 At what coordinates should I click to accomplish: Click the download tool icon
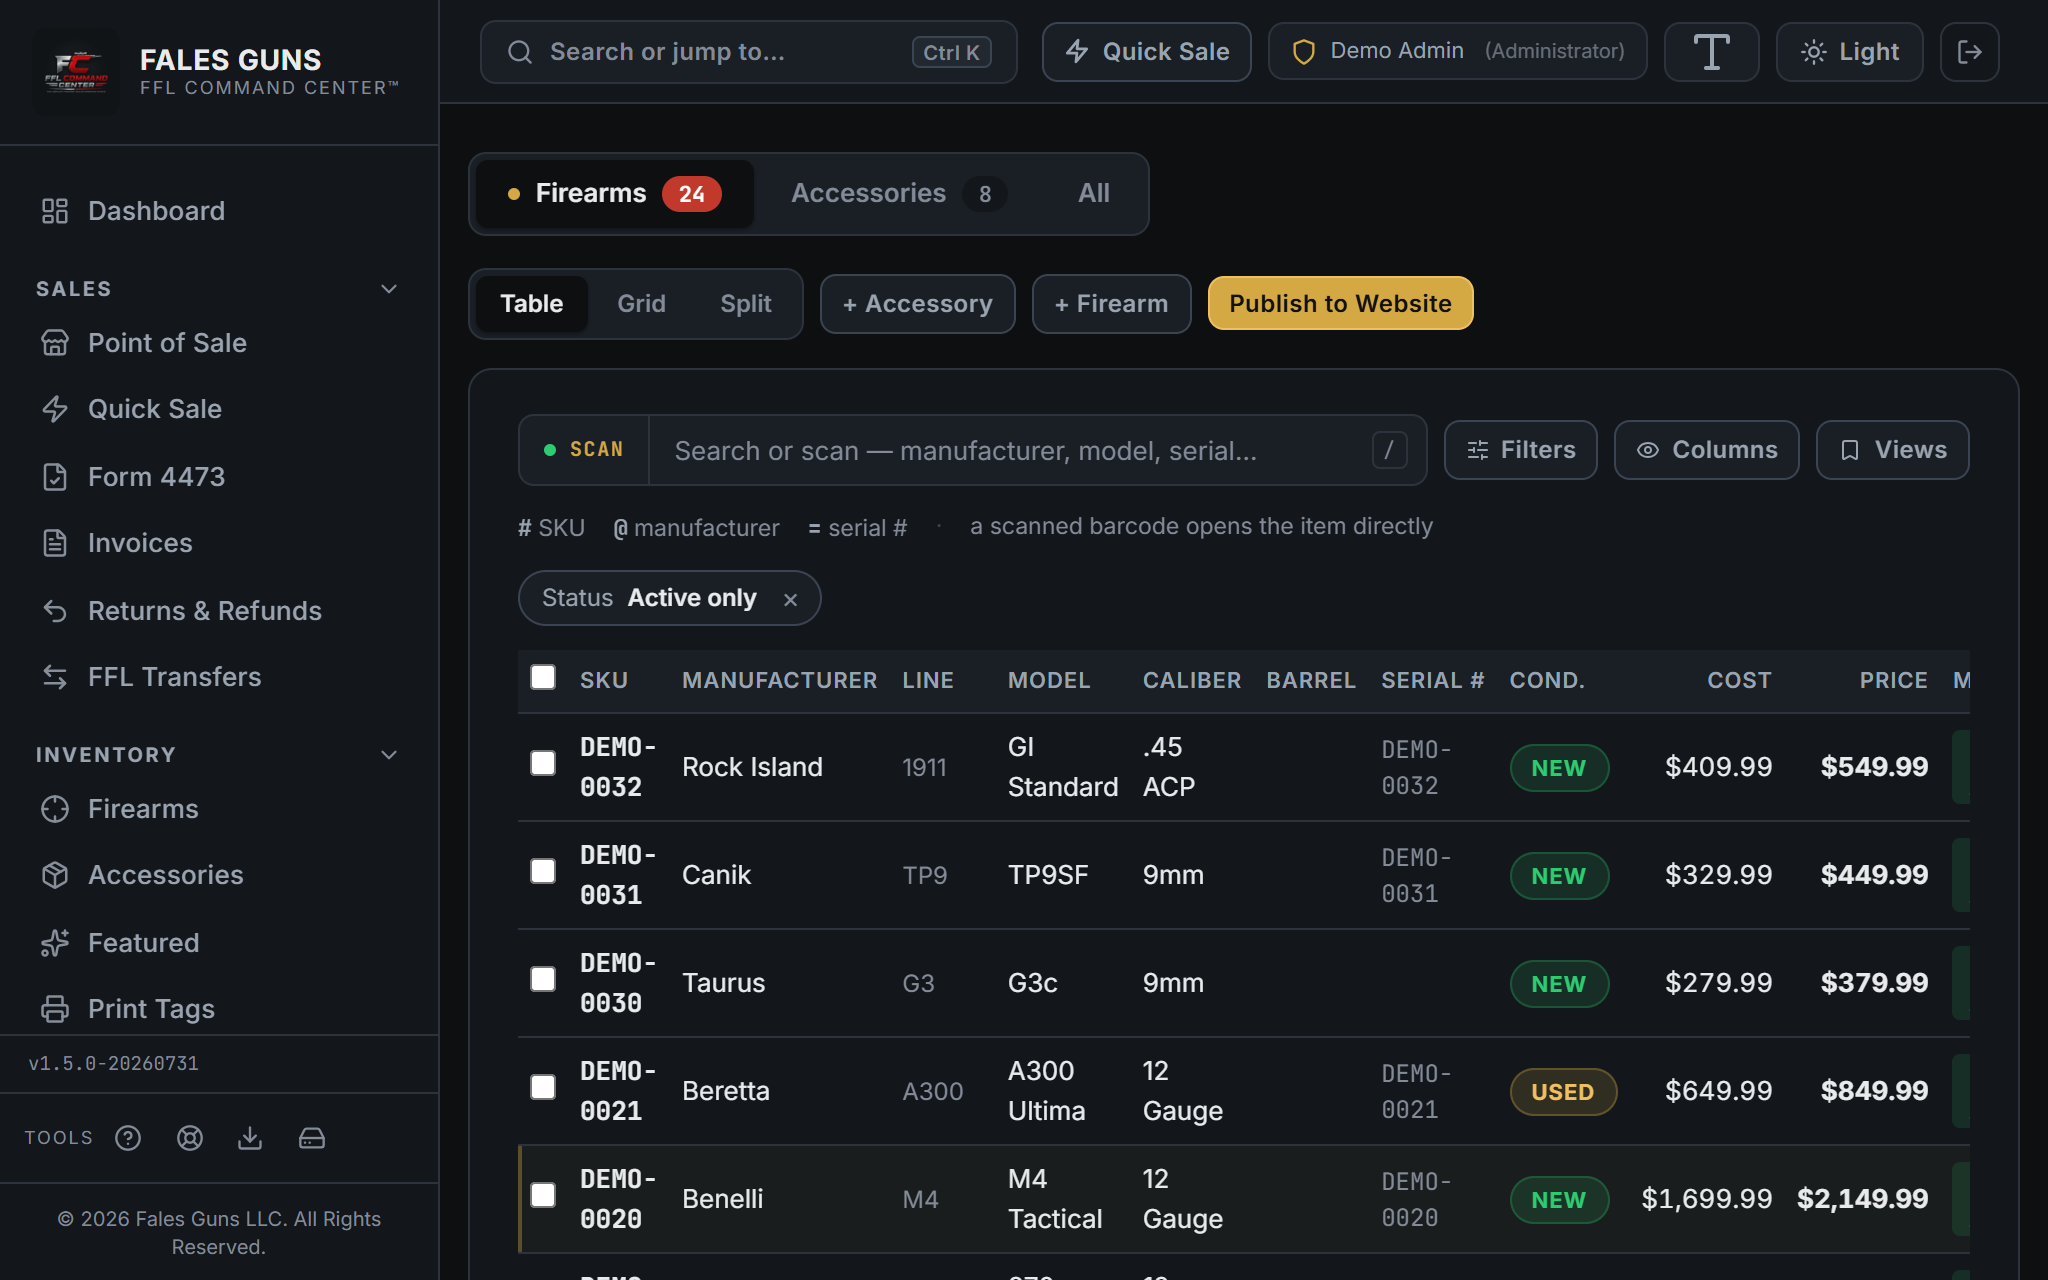pos(250,1138)
